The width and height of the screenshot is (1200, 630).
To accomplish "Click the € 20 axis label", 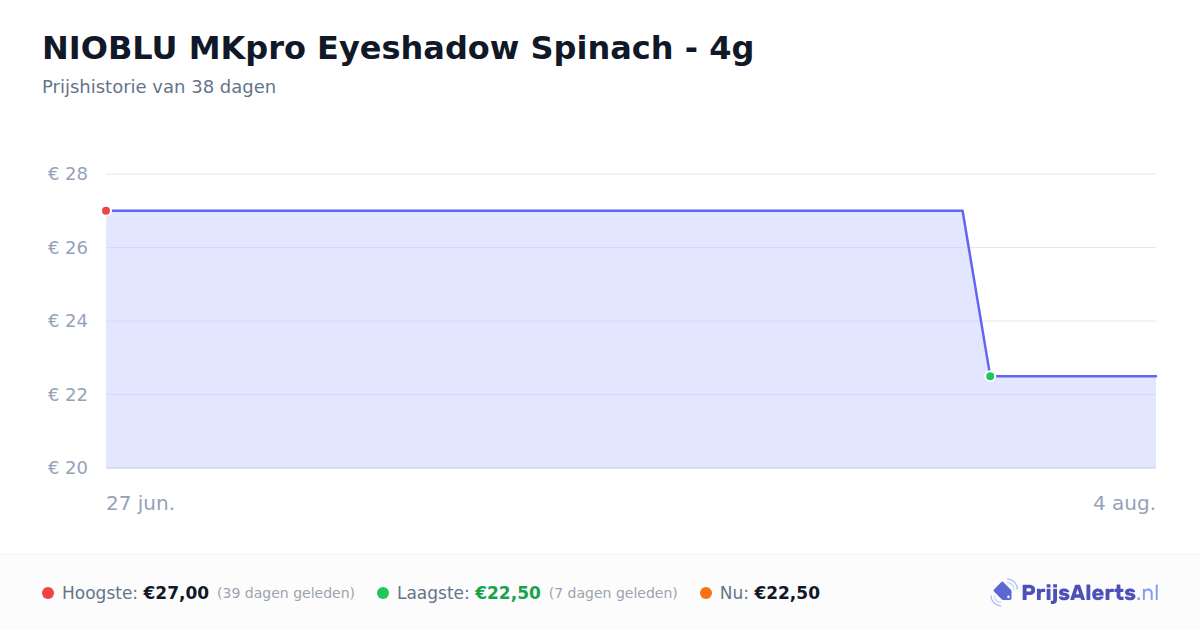I will click(68, 468).
